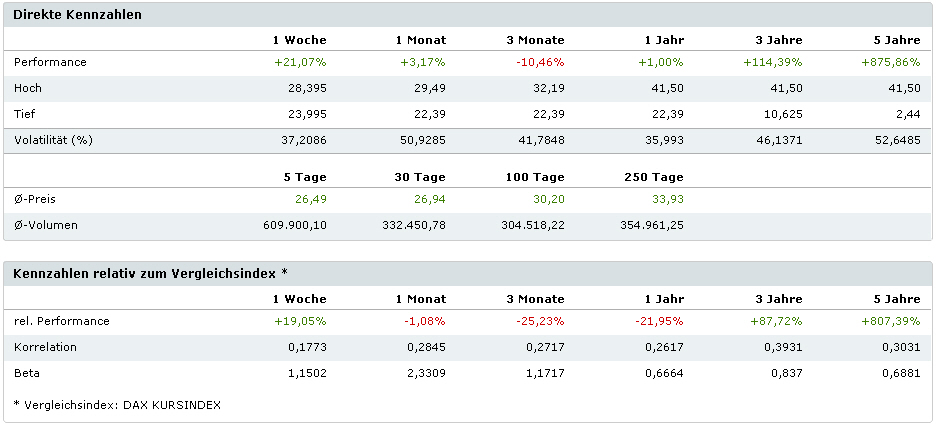Click the Vergleichsindex DAX KURSINDEX footnote
The height and width of the screenshot is (424, 936).
pos(117,405)
